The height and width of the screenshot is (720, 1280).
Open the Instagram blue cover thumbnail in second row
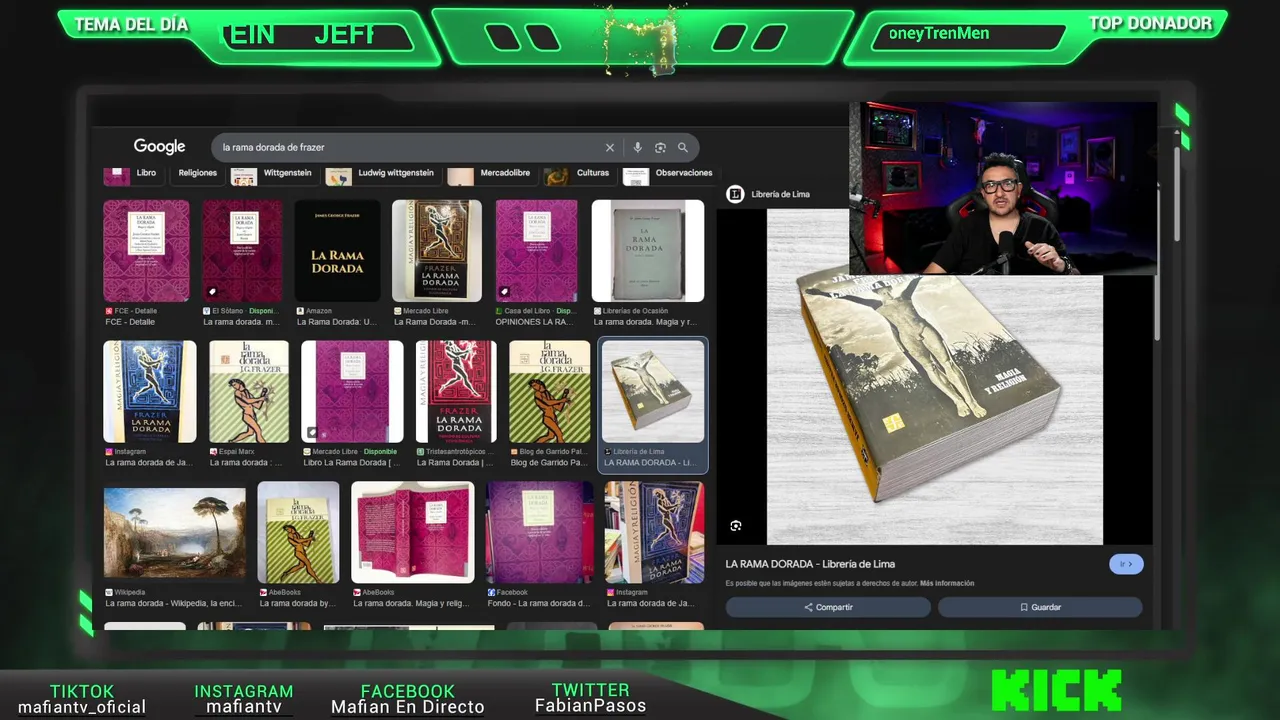tap(150, 392)
